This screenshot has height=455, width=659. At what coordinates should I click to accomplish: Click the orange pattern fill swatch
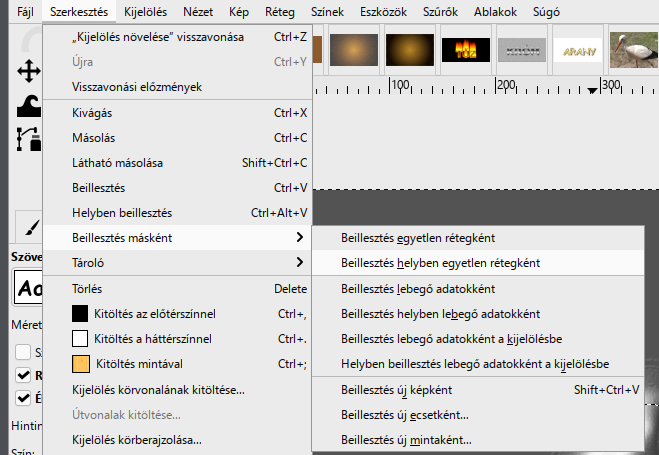81,364
